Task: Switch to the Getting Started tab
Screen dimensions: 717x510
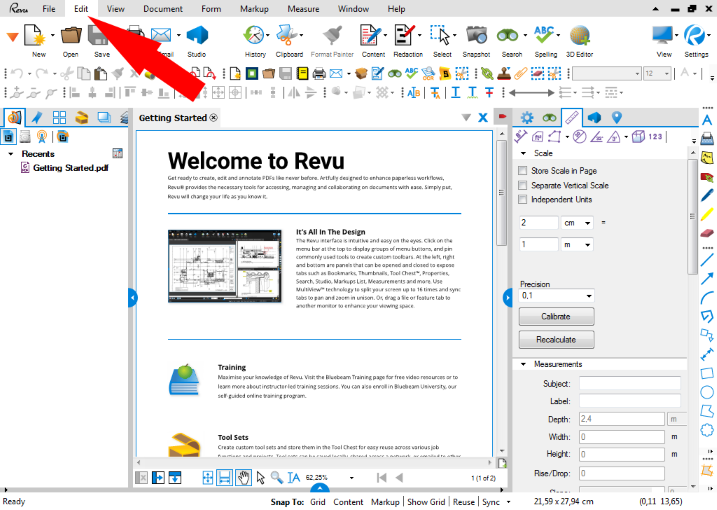Action: 174,118
